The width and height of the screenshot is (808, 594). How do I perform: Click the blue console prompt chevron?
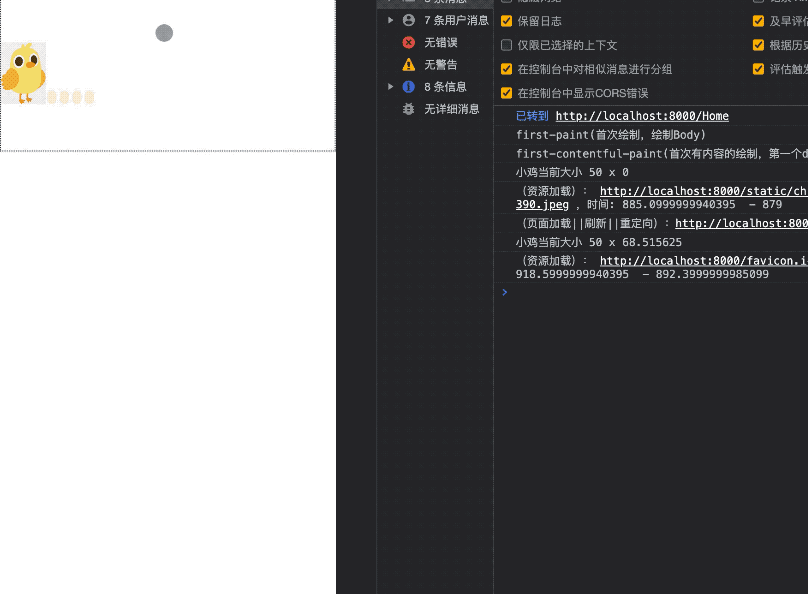coord(504,292)
